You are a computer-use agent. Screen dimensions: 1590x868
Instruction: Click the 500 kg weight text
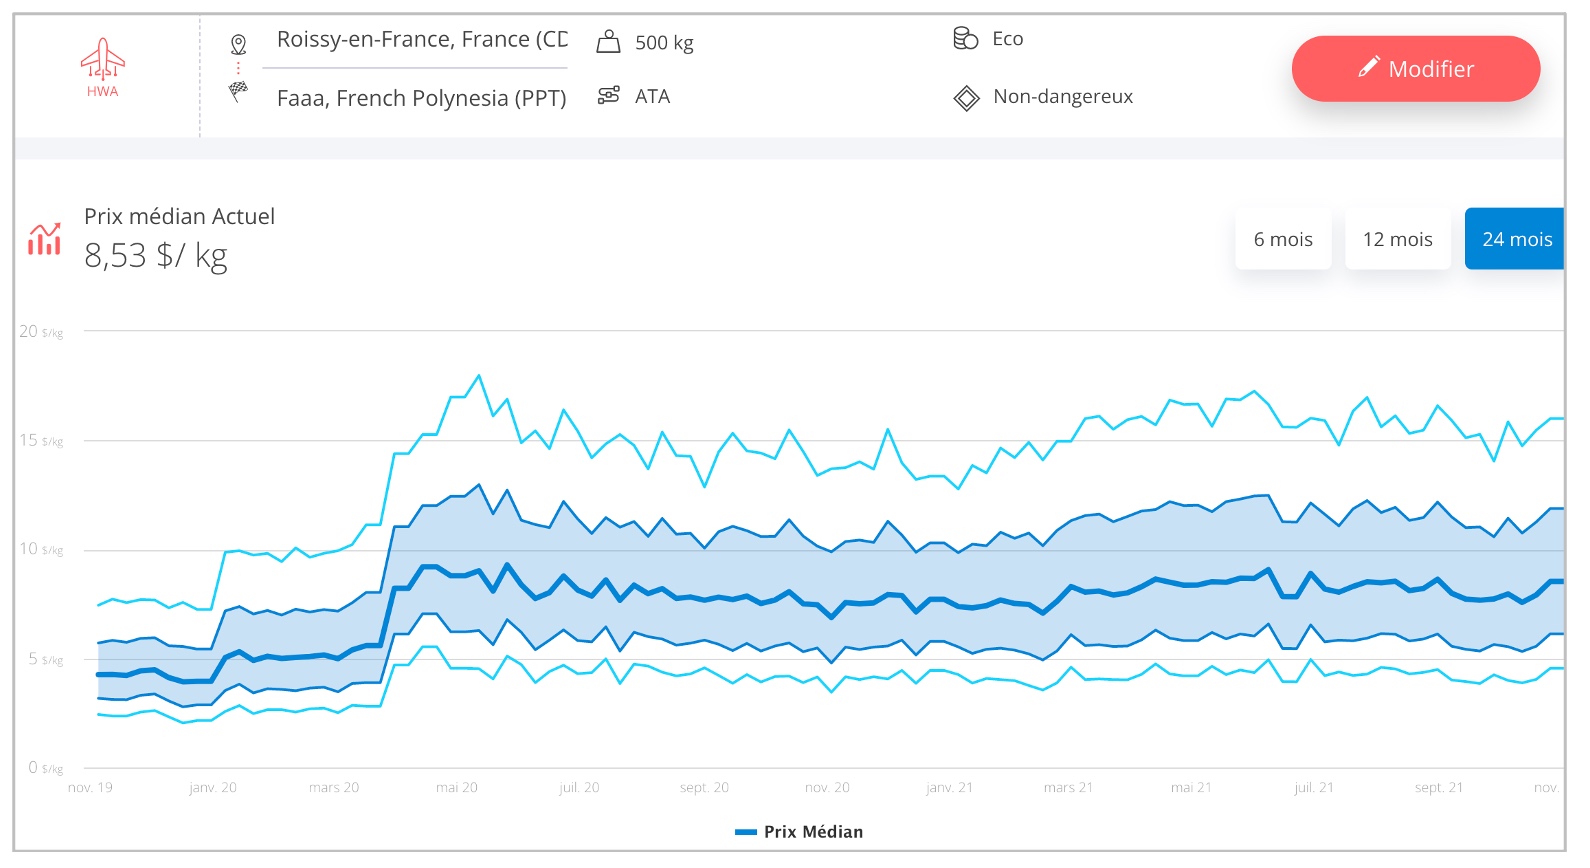point(664,43)
